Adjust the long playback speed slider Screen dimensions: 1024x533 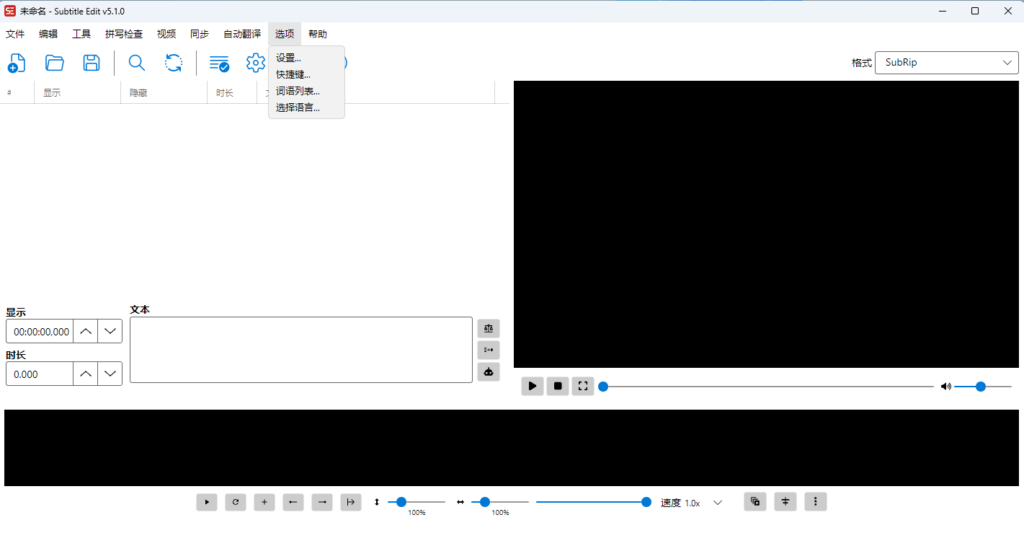[x=594, y=502]
